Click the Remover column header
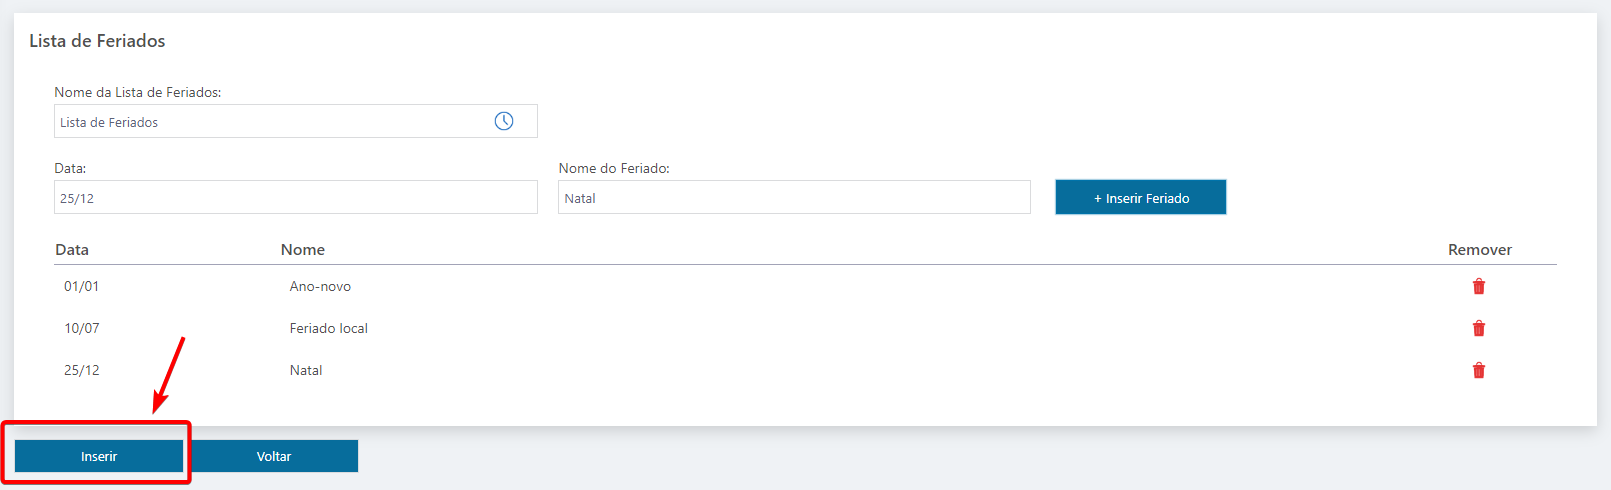1611x490 pixels. (x=1480, y=250)
